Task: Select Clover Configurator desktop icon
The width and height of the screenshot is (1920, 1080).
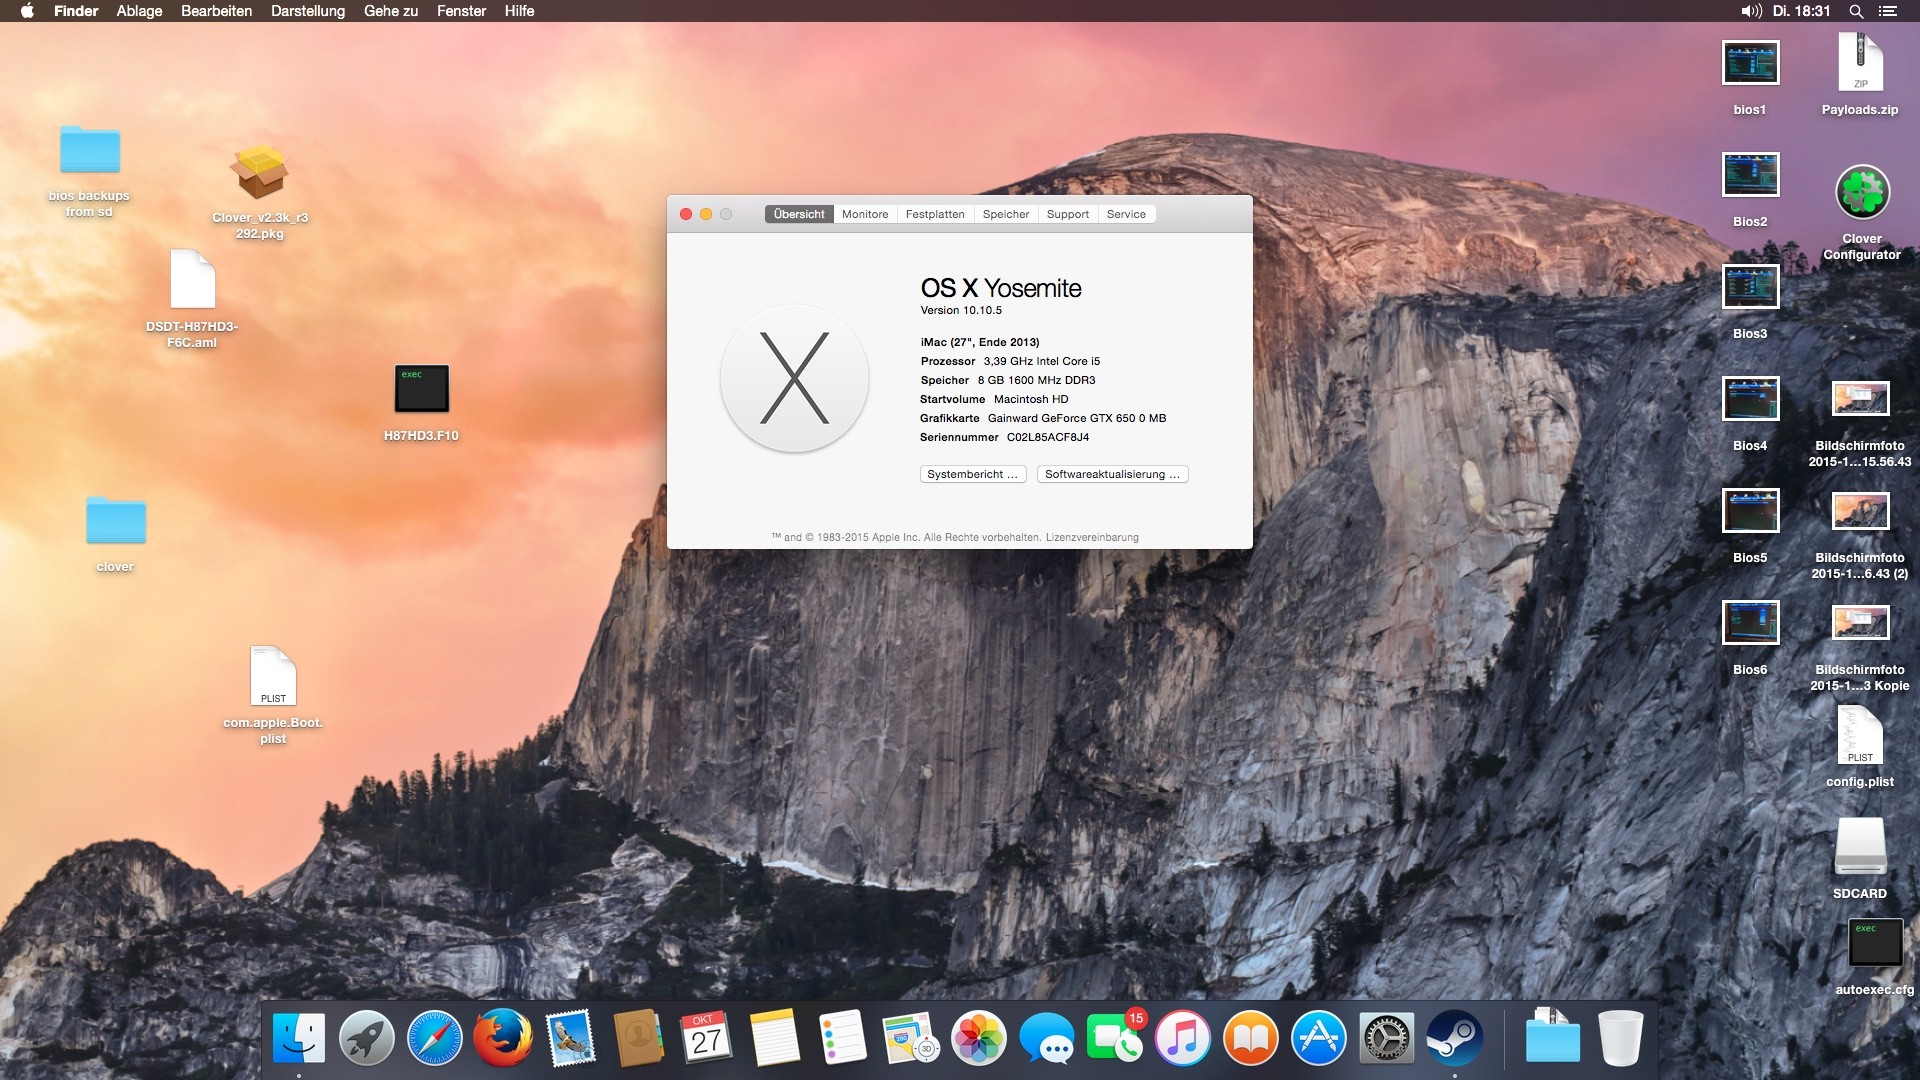Action: pos(1861,193)
